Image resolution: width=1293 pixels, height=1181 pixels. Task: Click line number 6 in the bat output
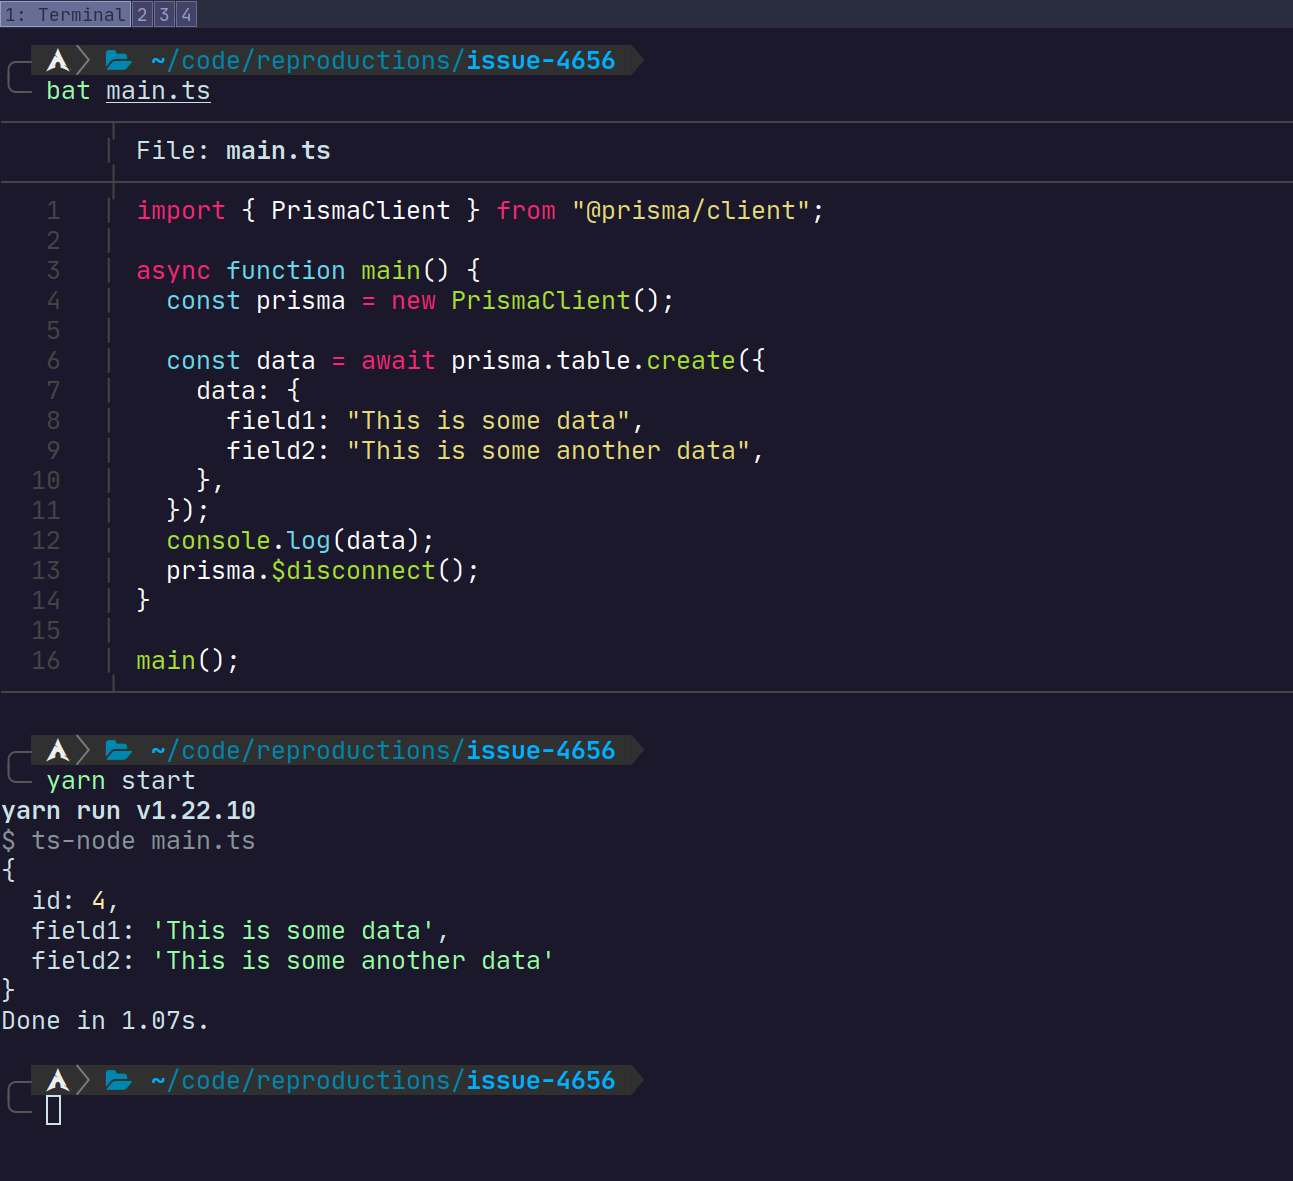[x=53, y=360]
